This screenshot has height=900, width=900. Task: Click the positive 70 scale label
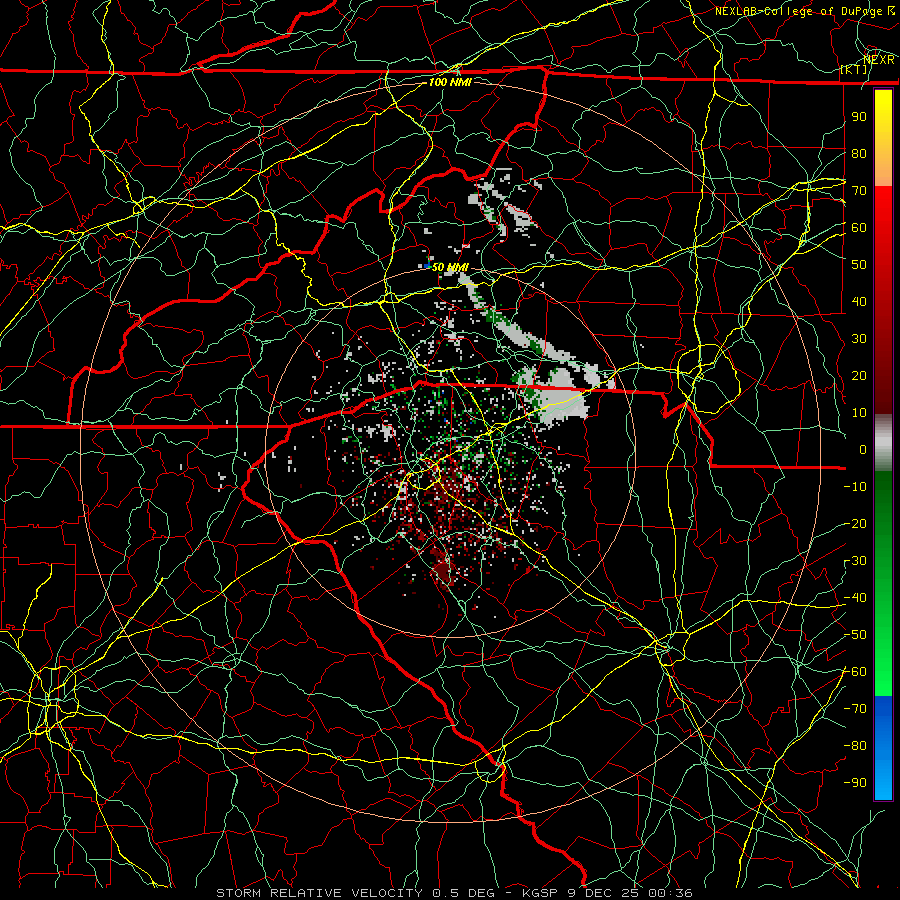(x=859, y=191)
